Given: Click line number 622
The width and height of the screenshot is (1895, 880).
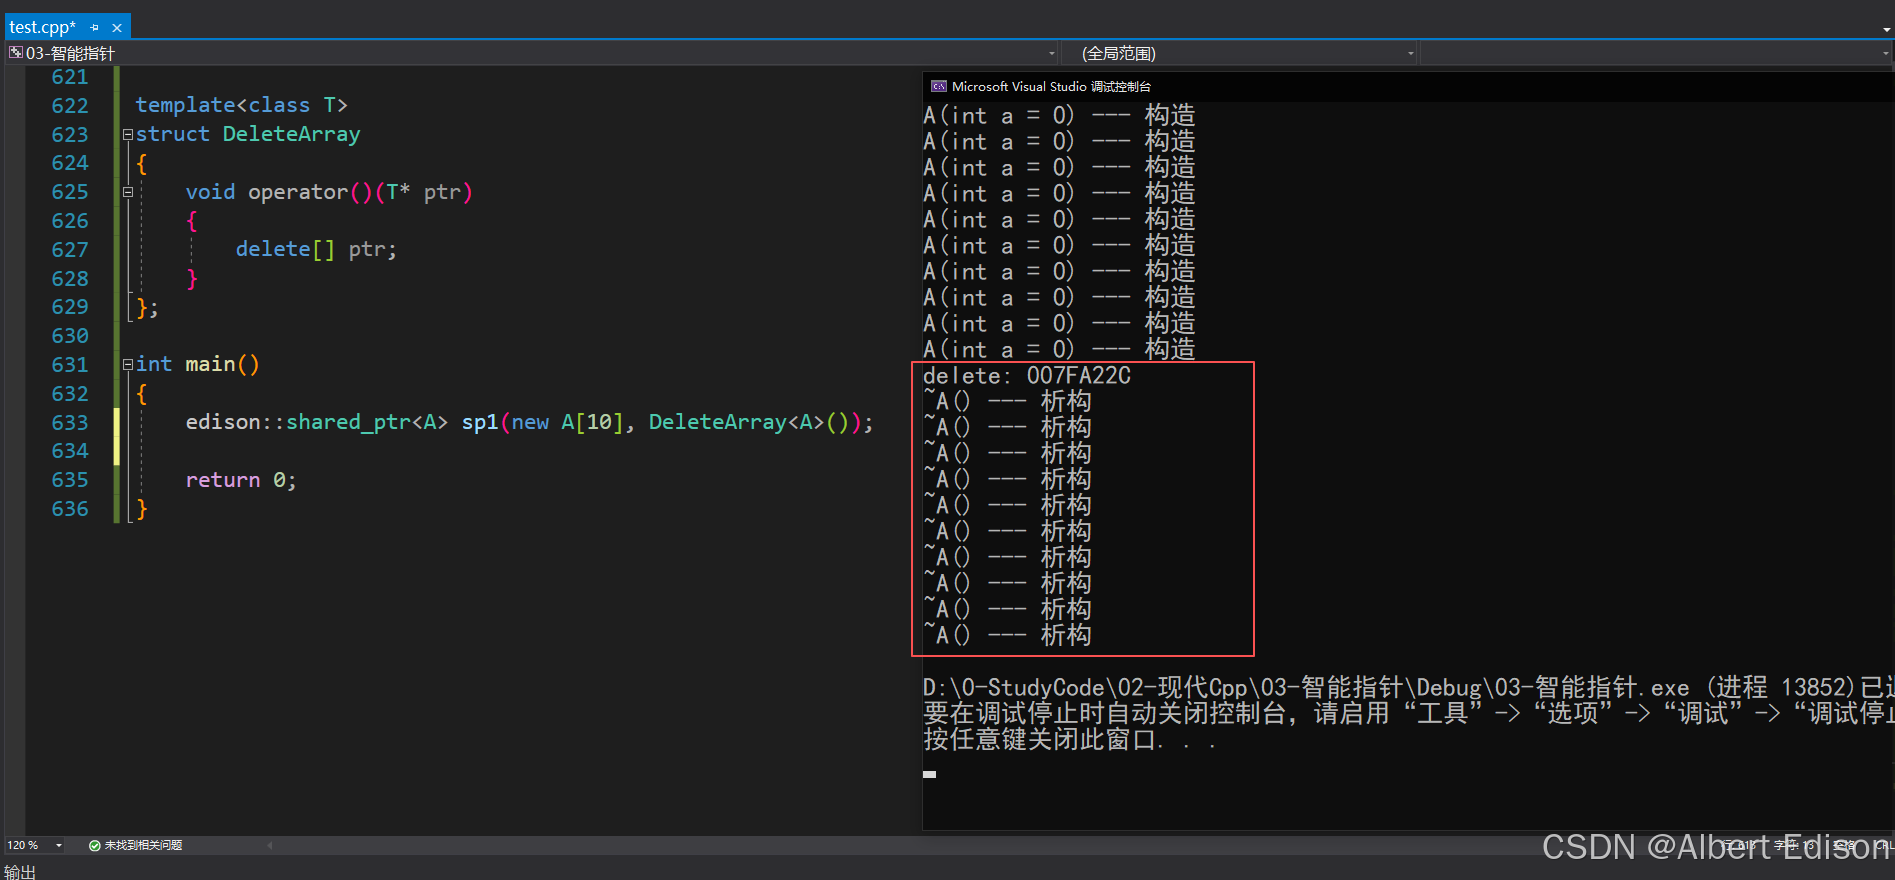Looking at the screenshot, I should 70,106.
